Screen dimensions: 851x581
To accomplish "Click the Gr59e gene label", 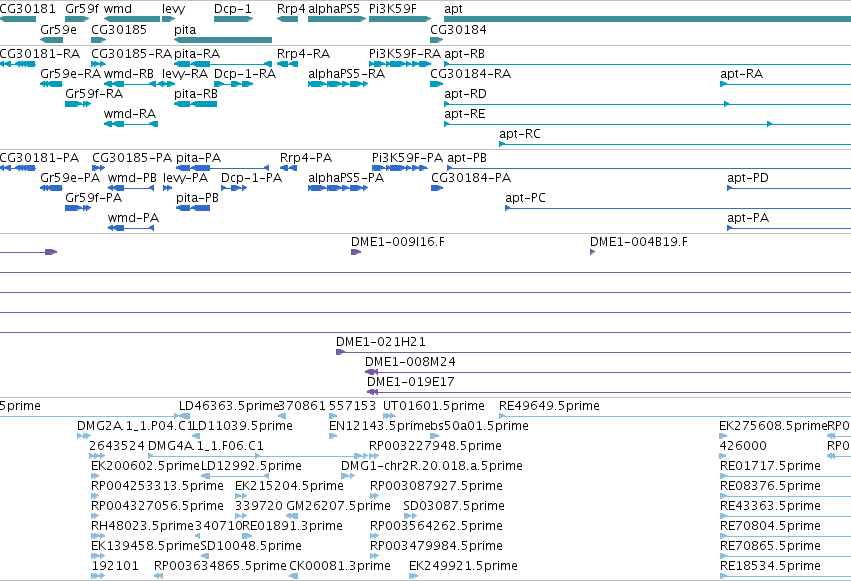I will tap(58, 29).
